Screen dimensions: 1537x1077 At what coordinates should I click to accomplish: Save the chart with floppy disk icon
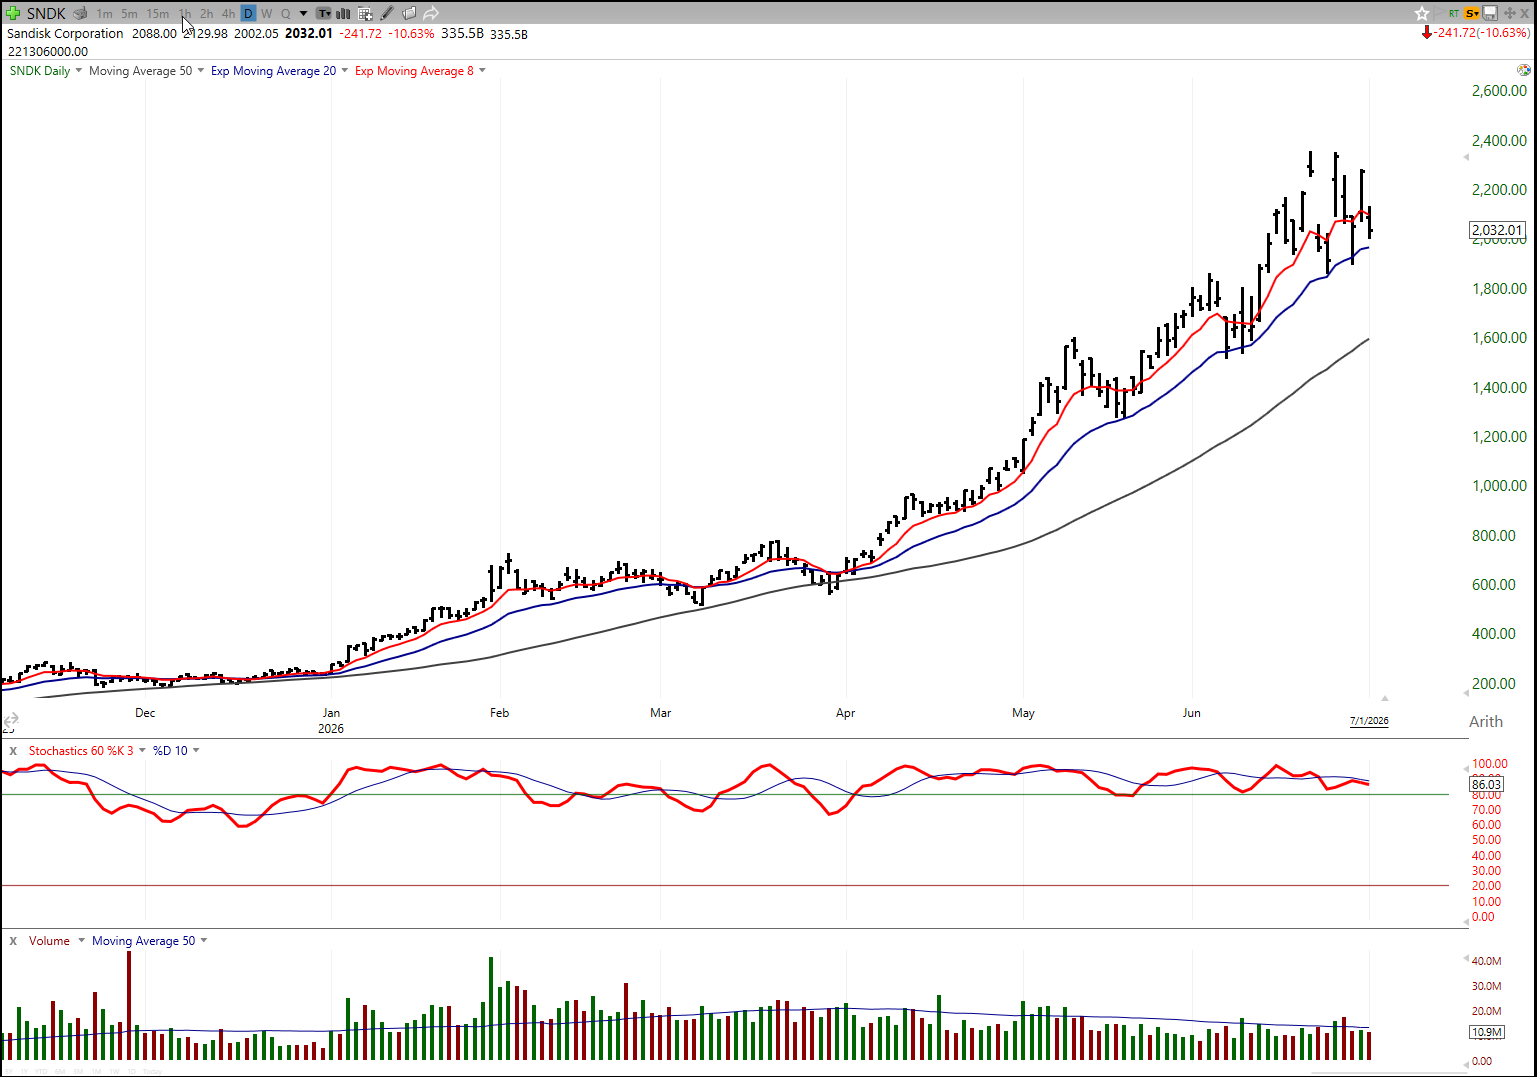pos(1490,13)
